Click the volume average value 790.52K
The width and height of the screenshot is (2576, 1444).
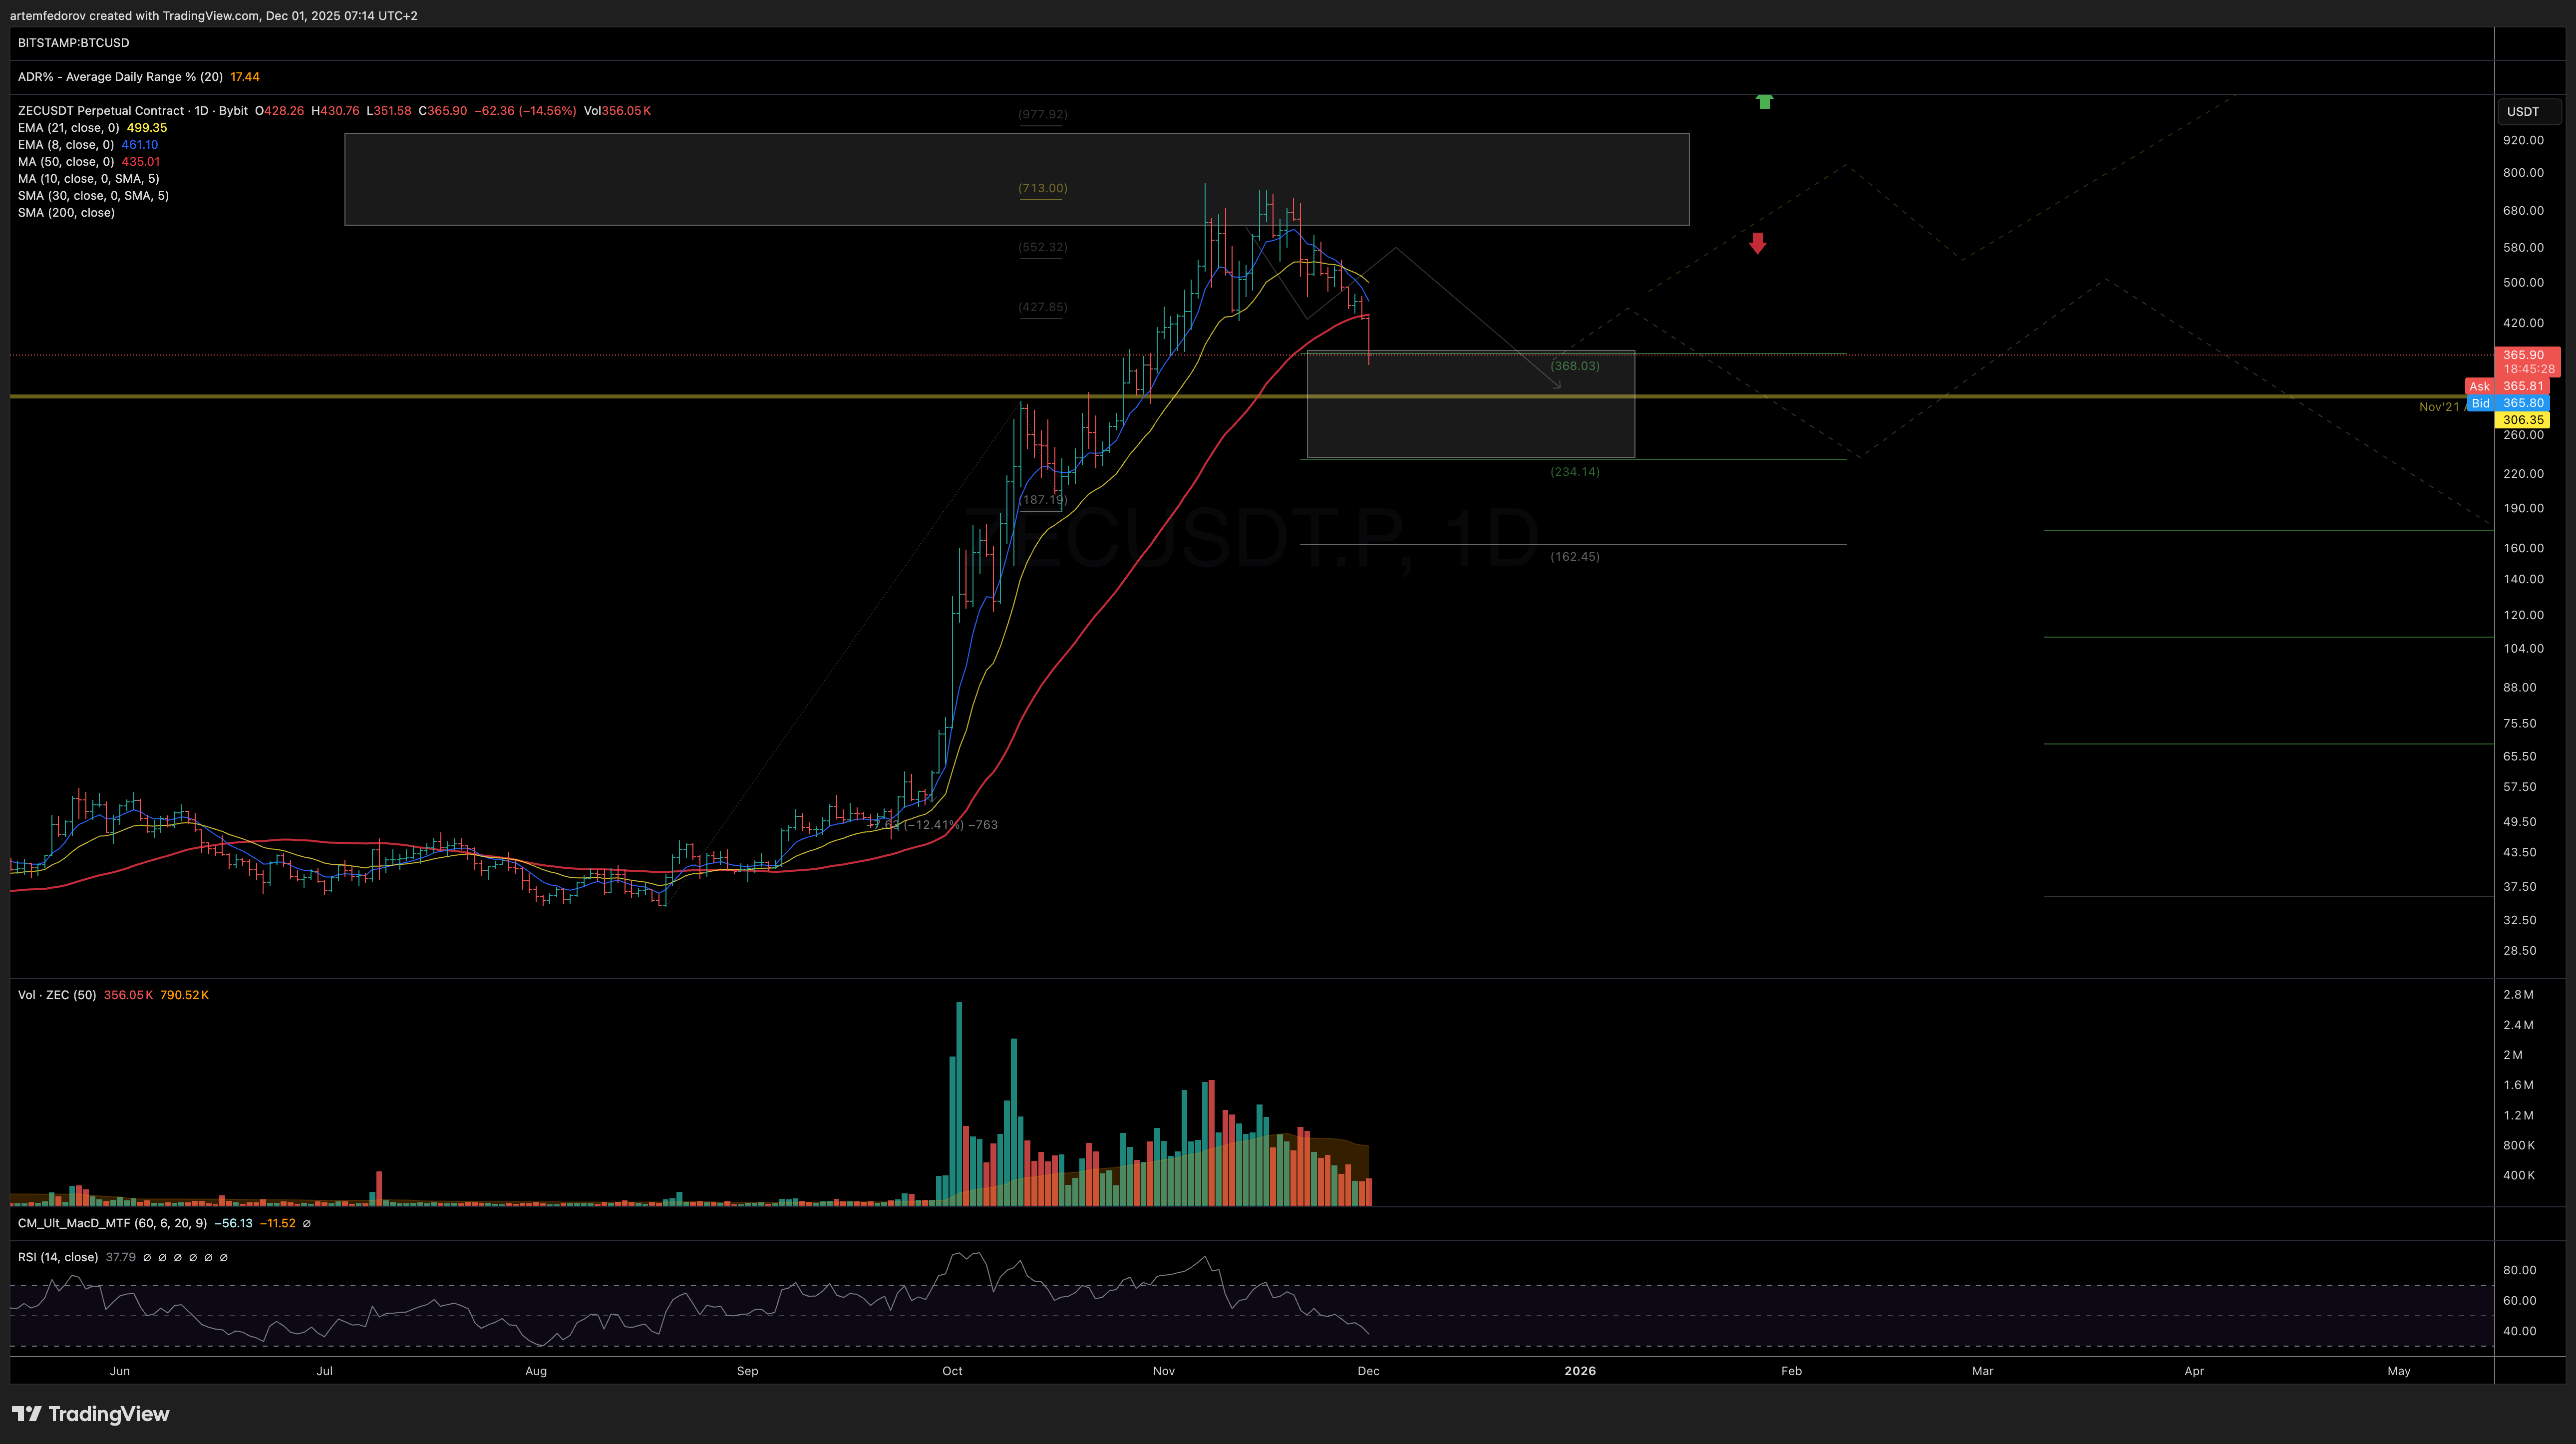(184, 995)
